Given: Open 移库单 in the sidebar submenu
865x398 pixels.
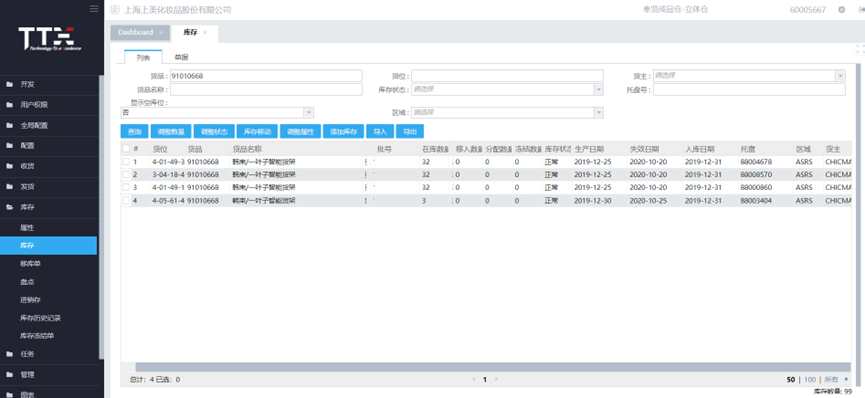Looking at the screenshot, I should [30, 263].
